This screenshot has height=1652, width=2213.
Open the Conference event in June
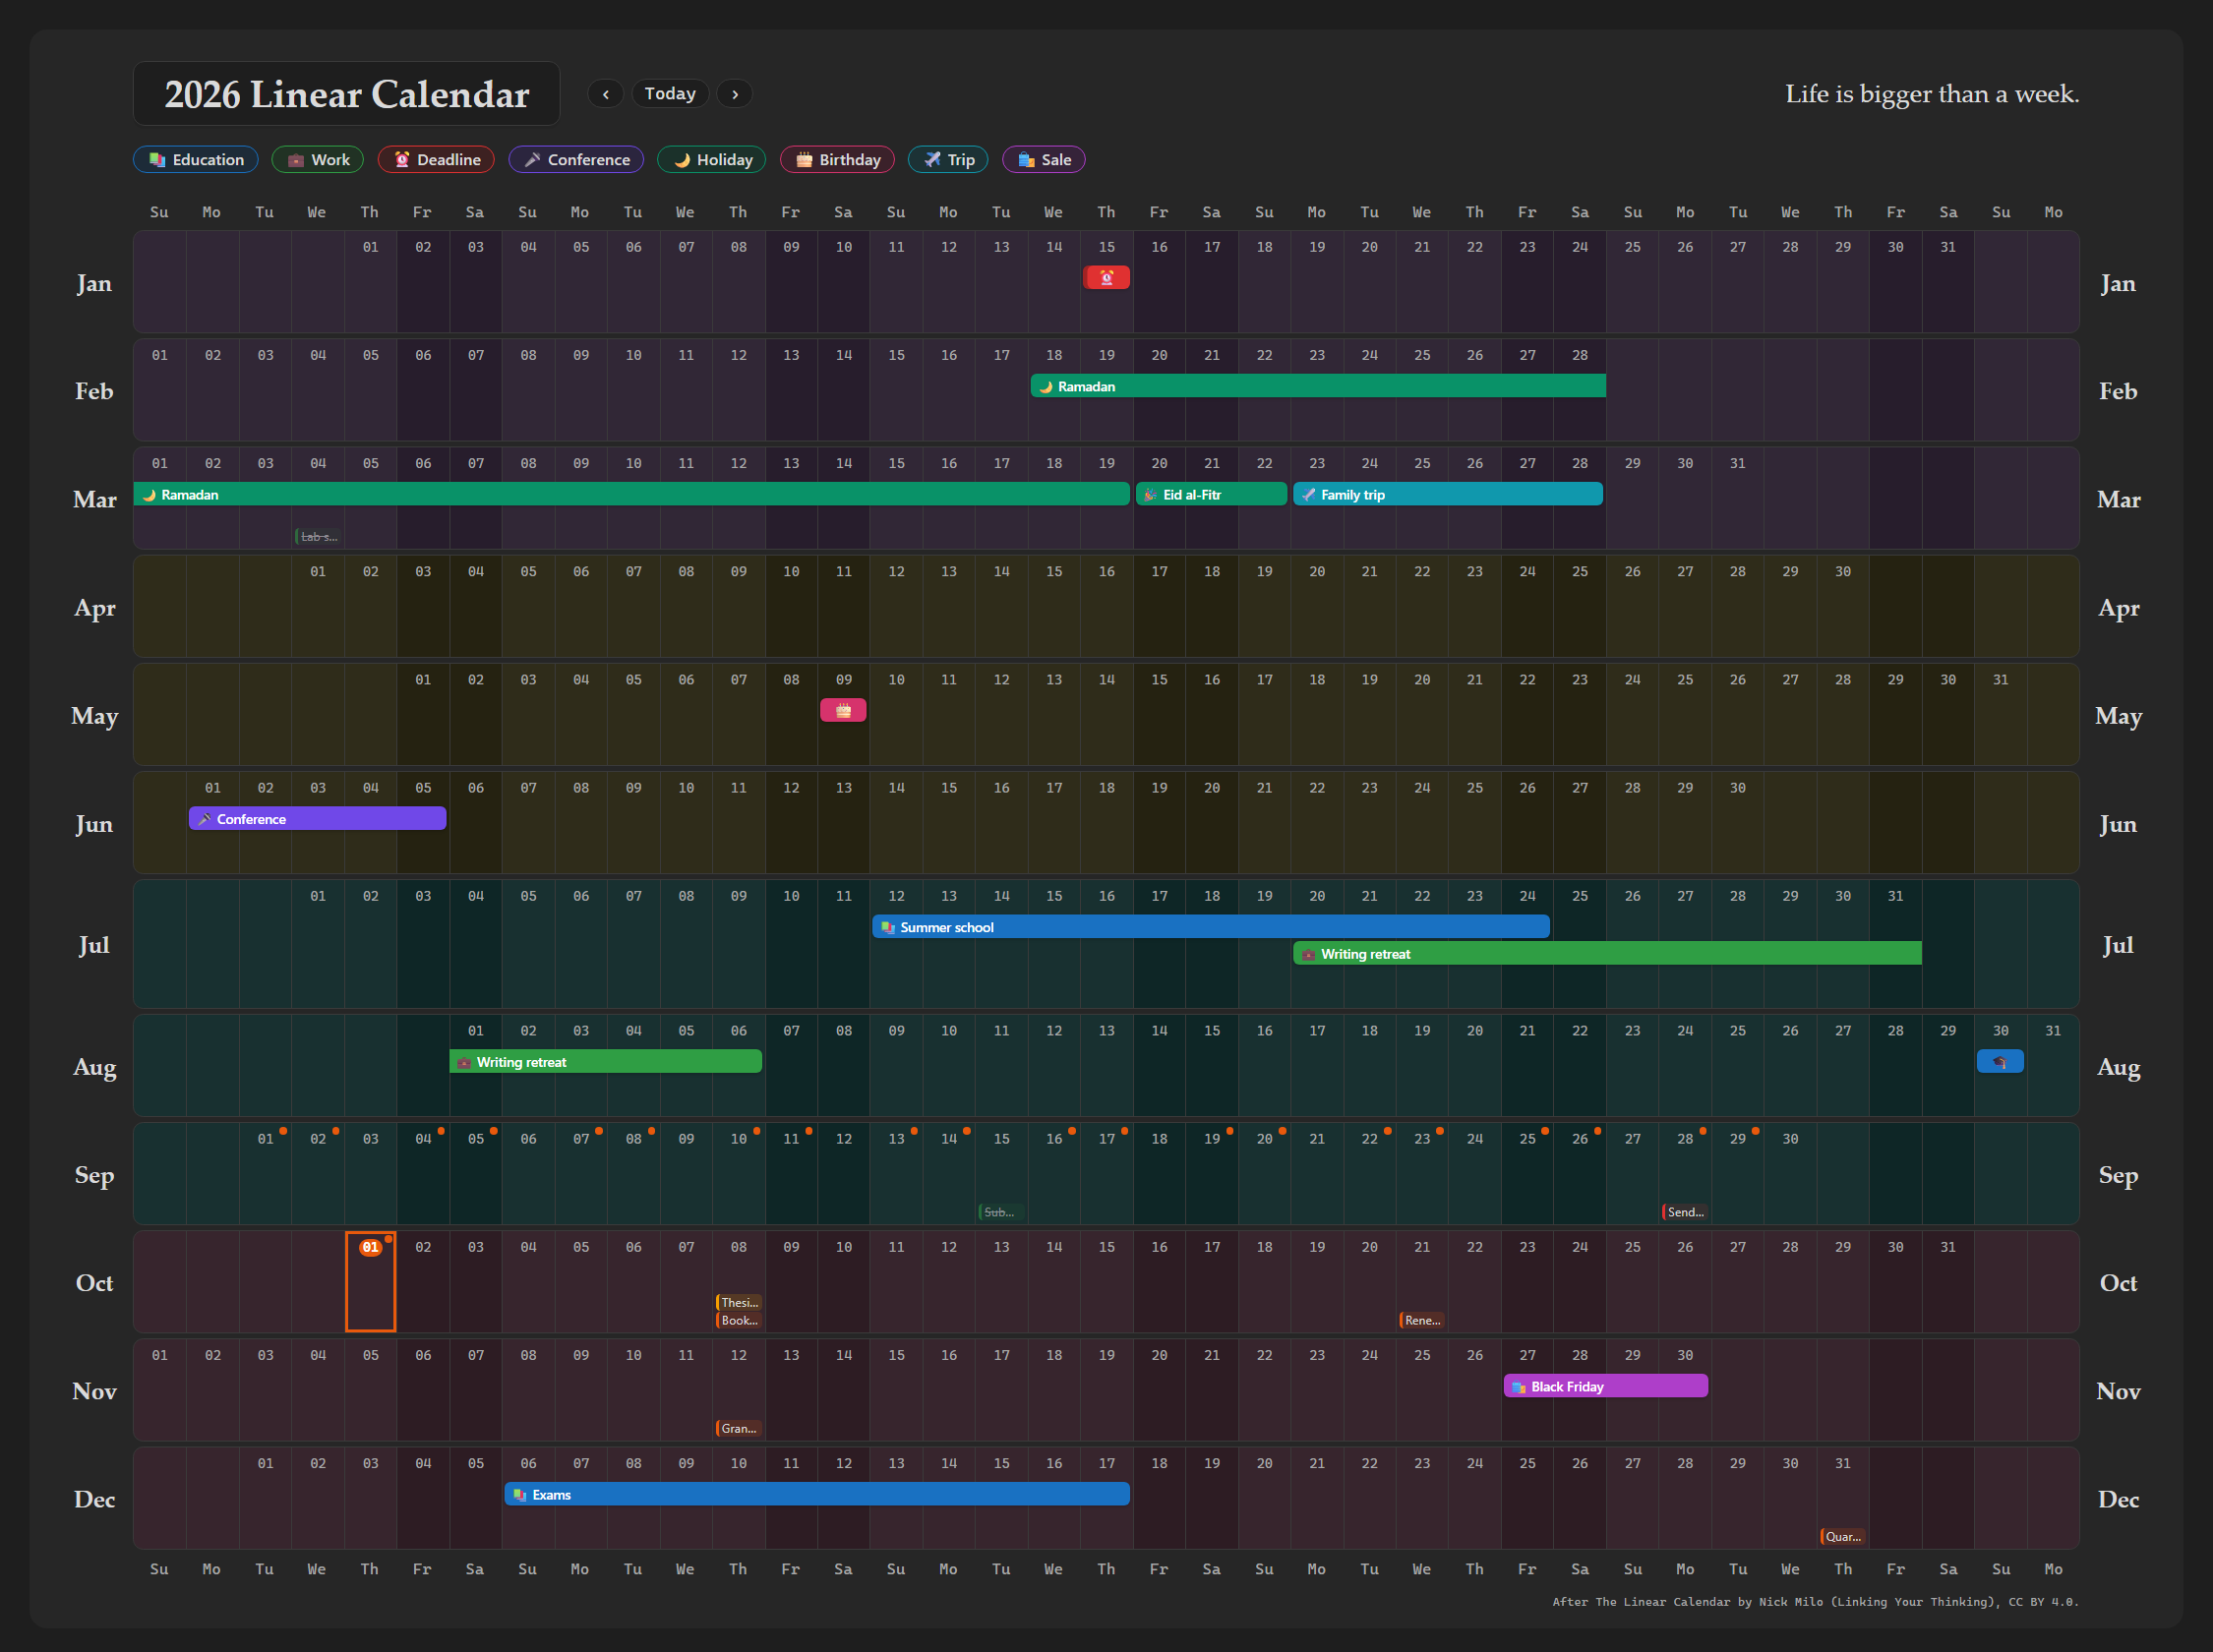point(318,819)
